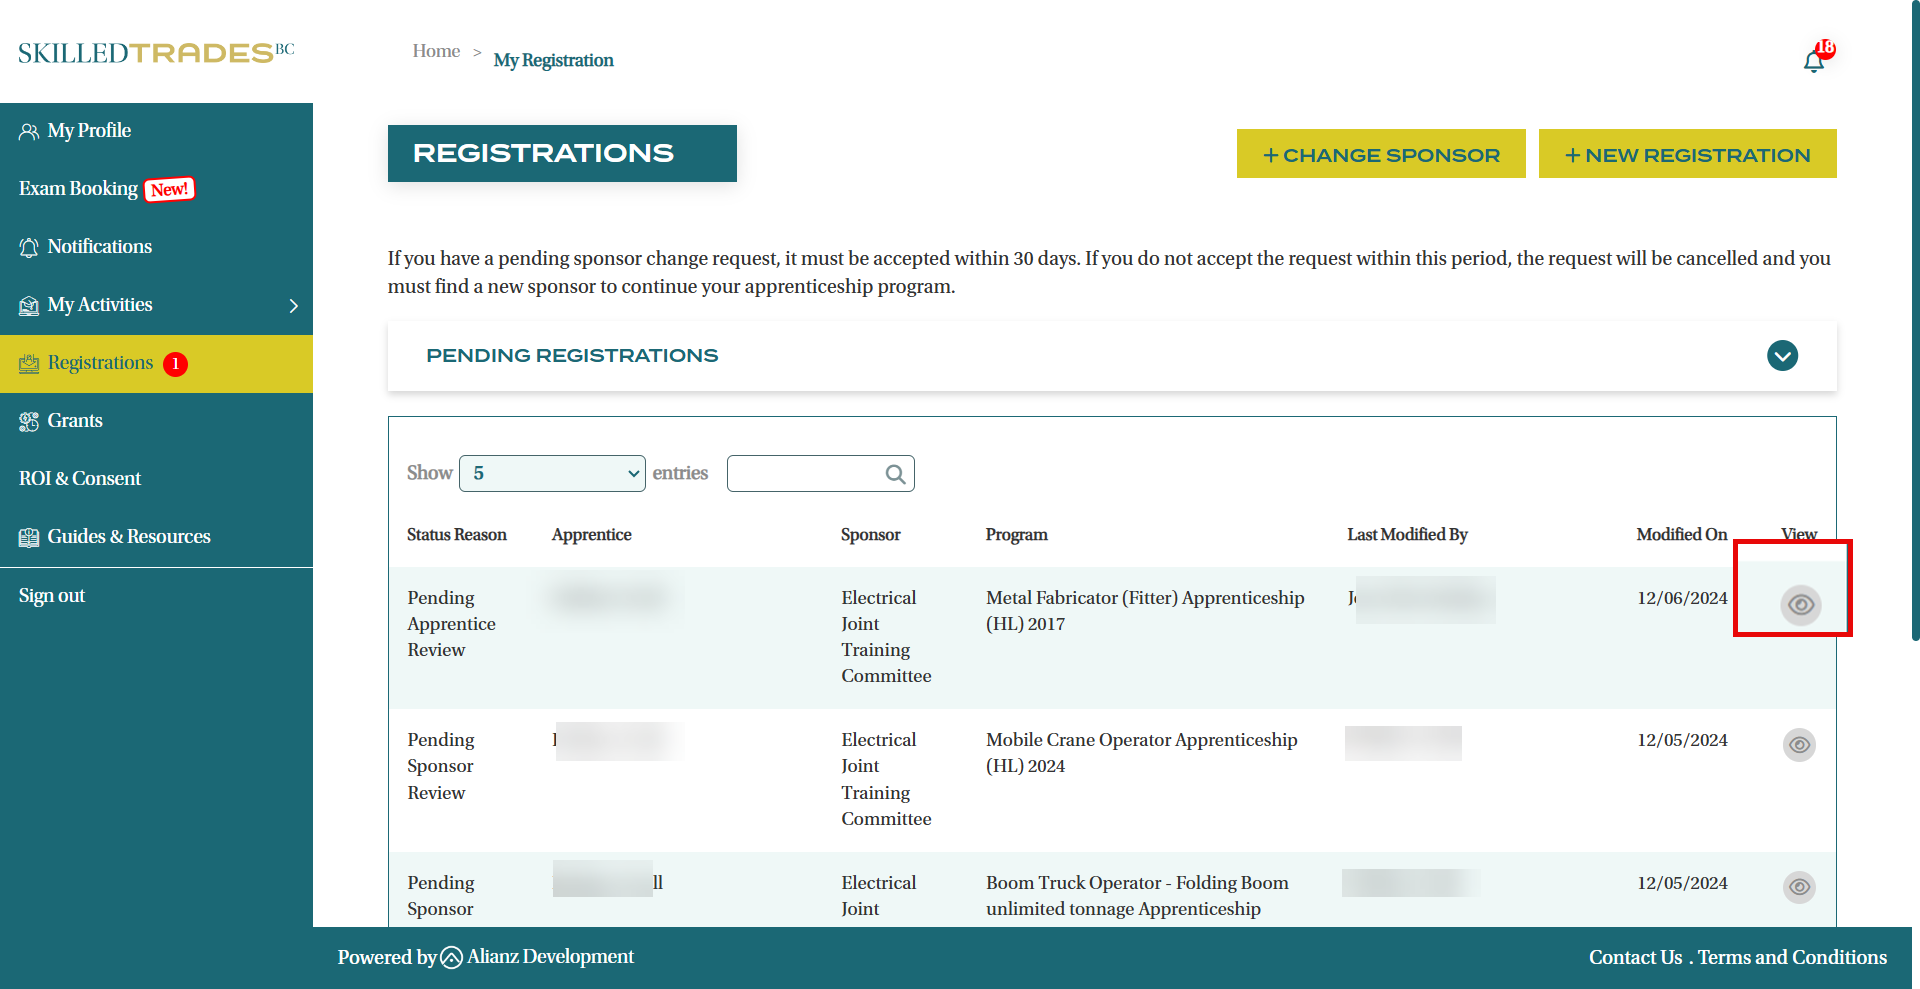The width and height of the screenshot is (1920, 989).
Task: Collapse the Pending Registrations section chevron
Action: click(1782, 356)
